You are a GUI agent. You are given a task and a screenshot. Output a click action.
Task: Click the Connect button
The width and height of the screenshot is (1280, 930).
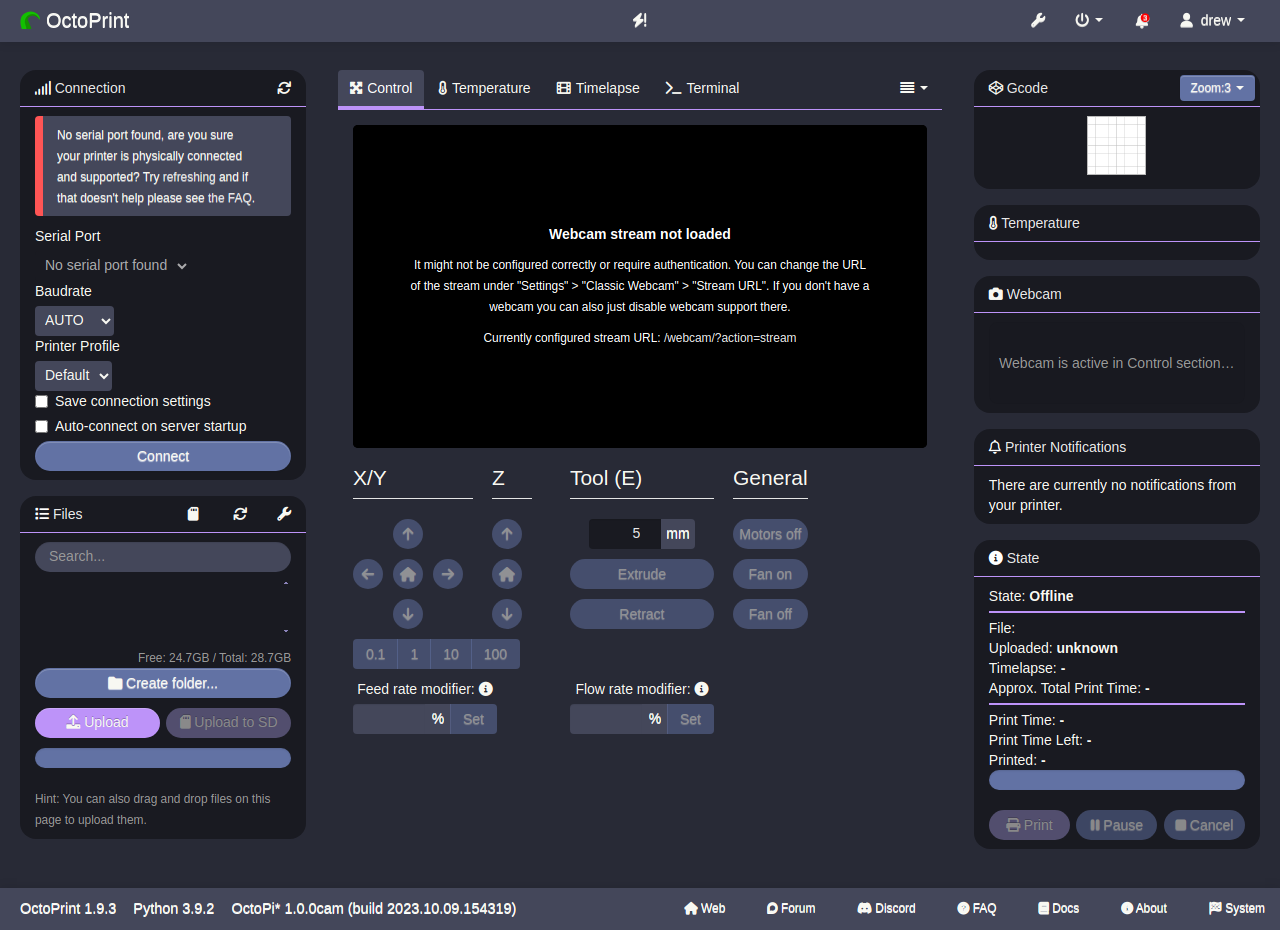click(163, 456)
